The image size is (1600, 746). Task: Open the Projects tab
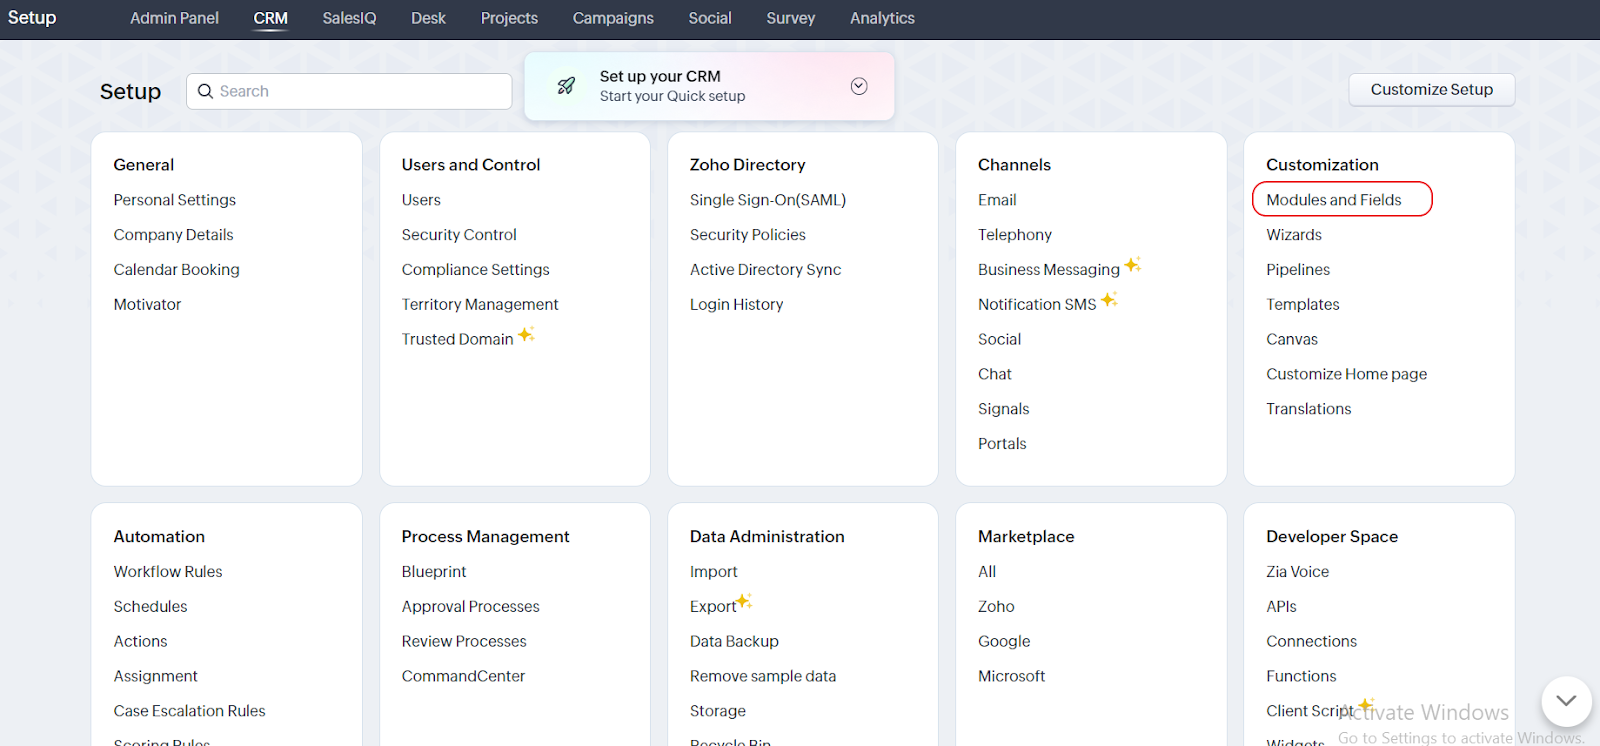coord(509,18)
